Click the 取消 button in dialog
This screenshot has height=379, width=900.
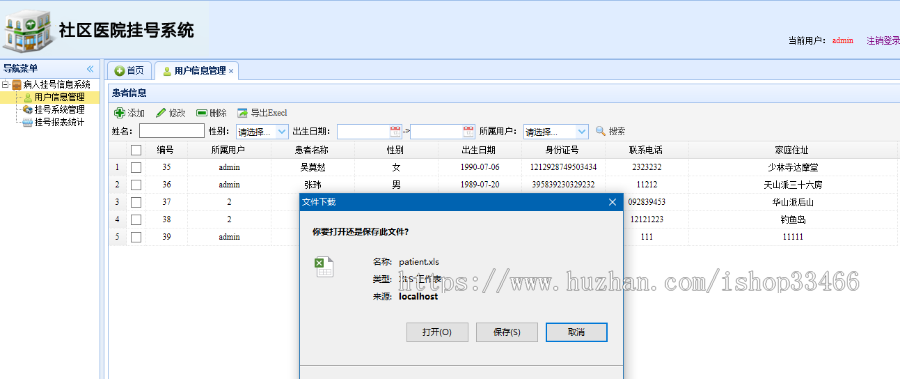(576, 332)
